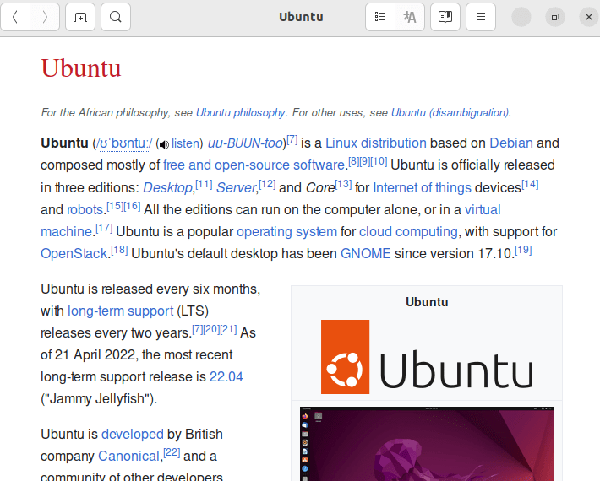Screen dimensions: 600x481
Task: Close the Ubuntu window
Action: [589, 17]
